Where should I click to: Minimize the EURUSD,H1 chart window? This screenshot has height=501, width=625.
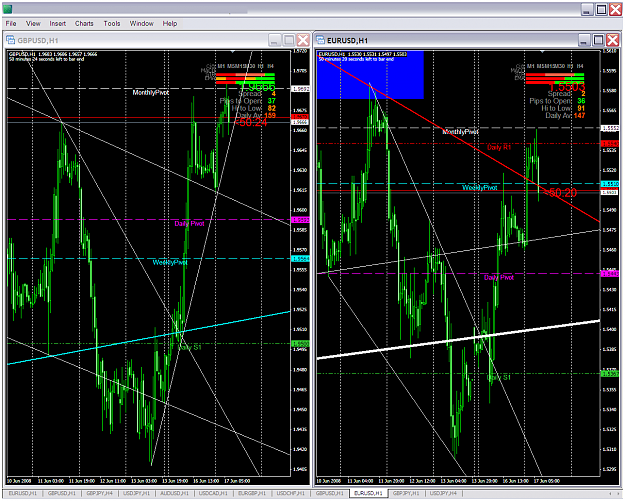coord(584,40)
